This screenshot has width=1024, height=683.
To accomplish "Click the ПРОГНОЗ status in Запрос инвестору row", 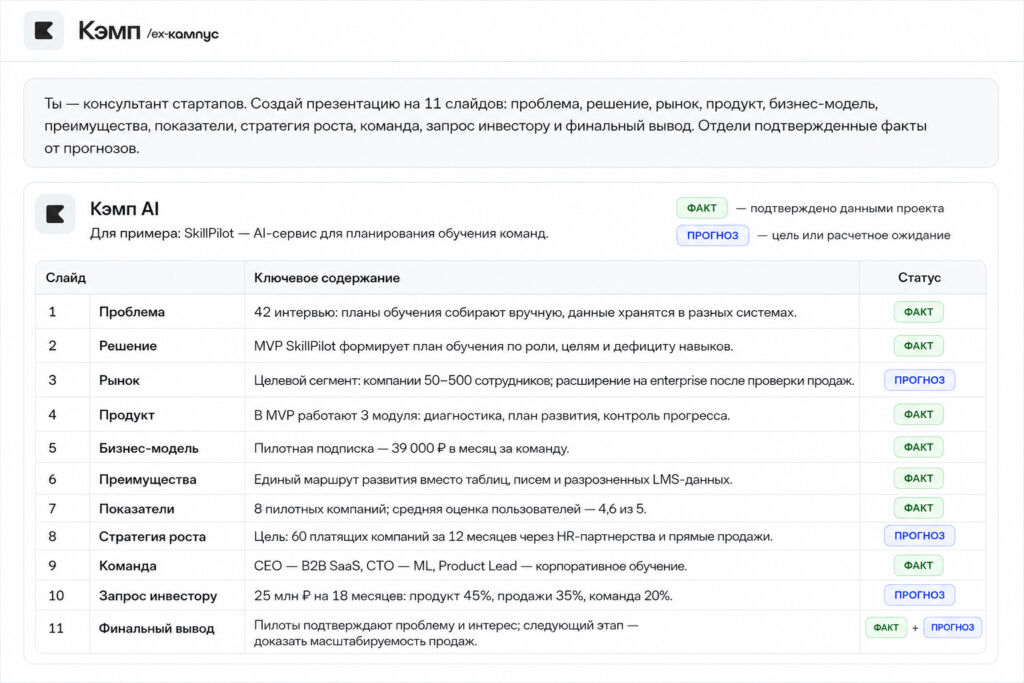I will coord(920,595).
